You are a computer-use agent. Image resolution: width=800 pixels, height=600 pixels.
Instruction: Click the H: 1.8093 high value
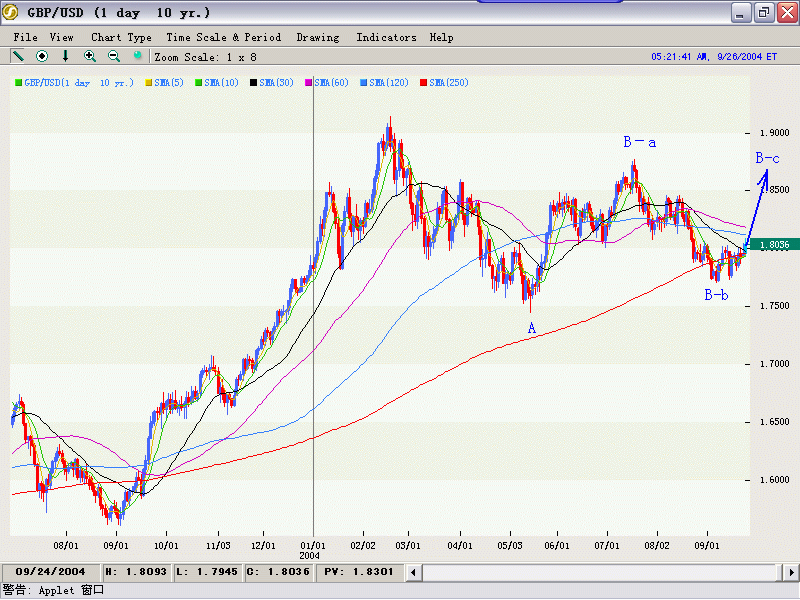point(136,572)
